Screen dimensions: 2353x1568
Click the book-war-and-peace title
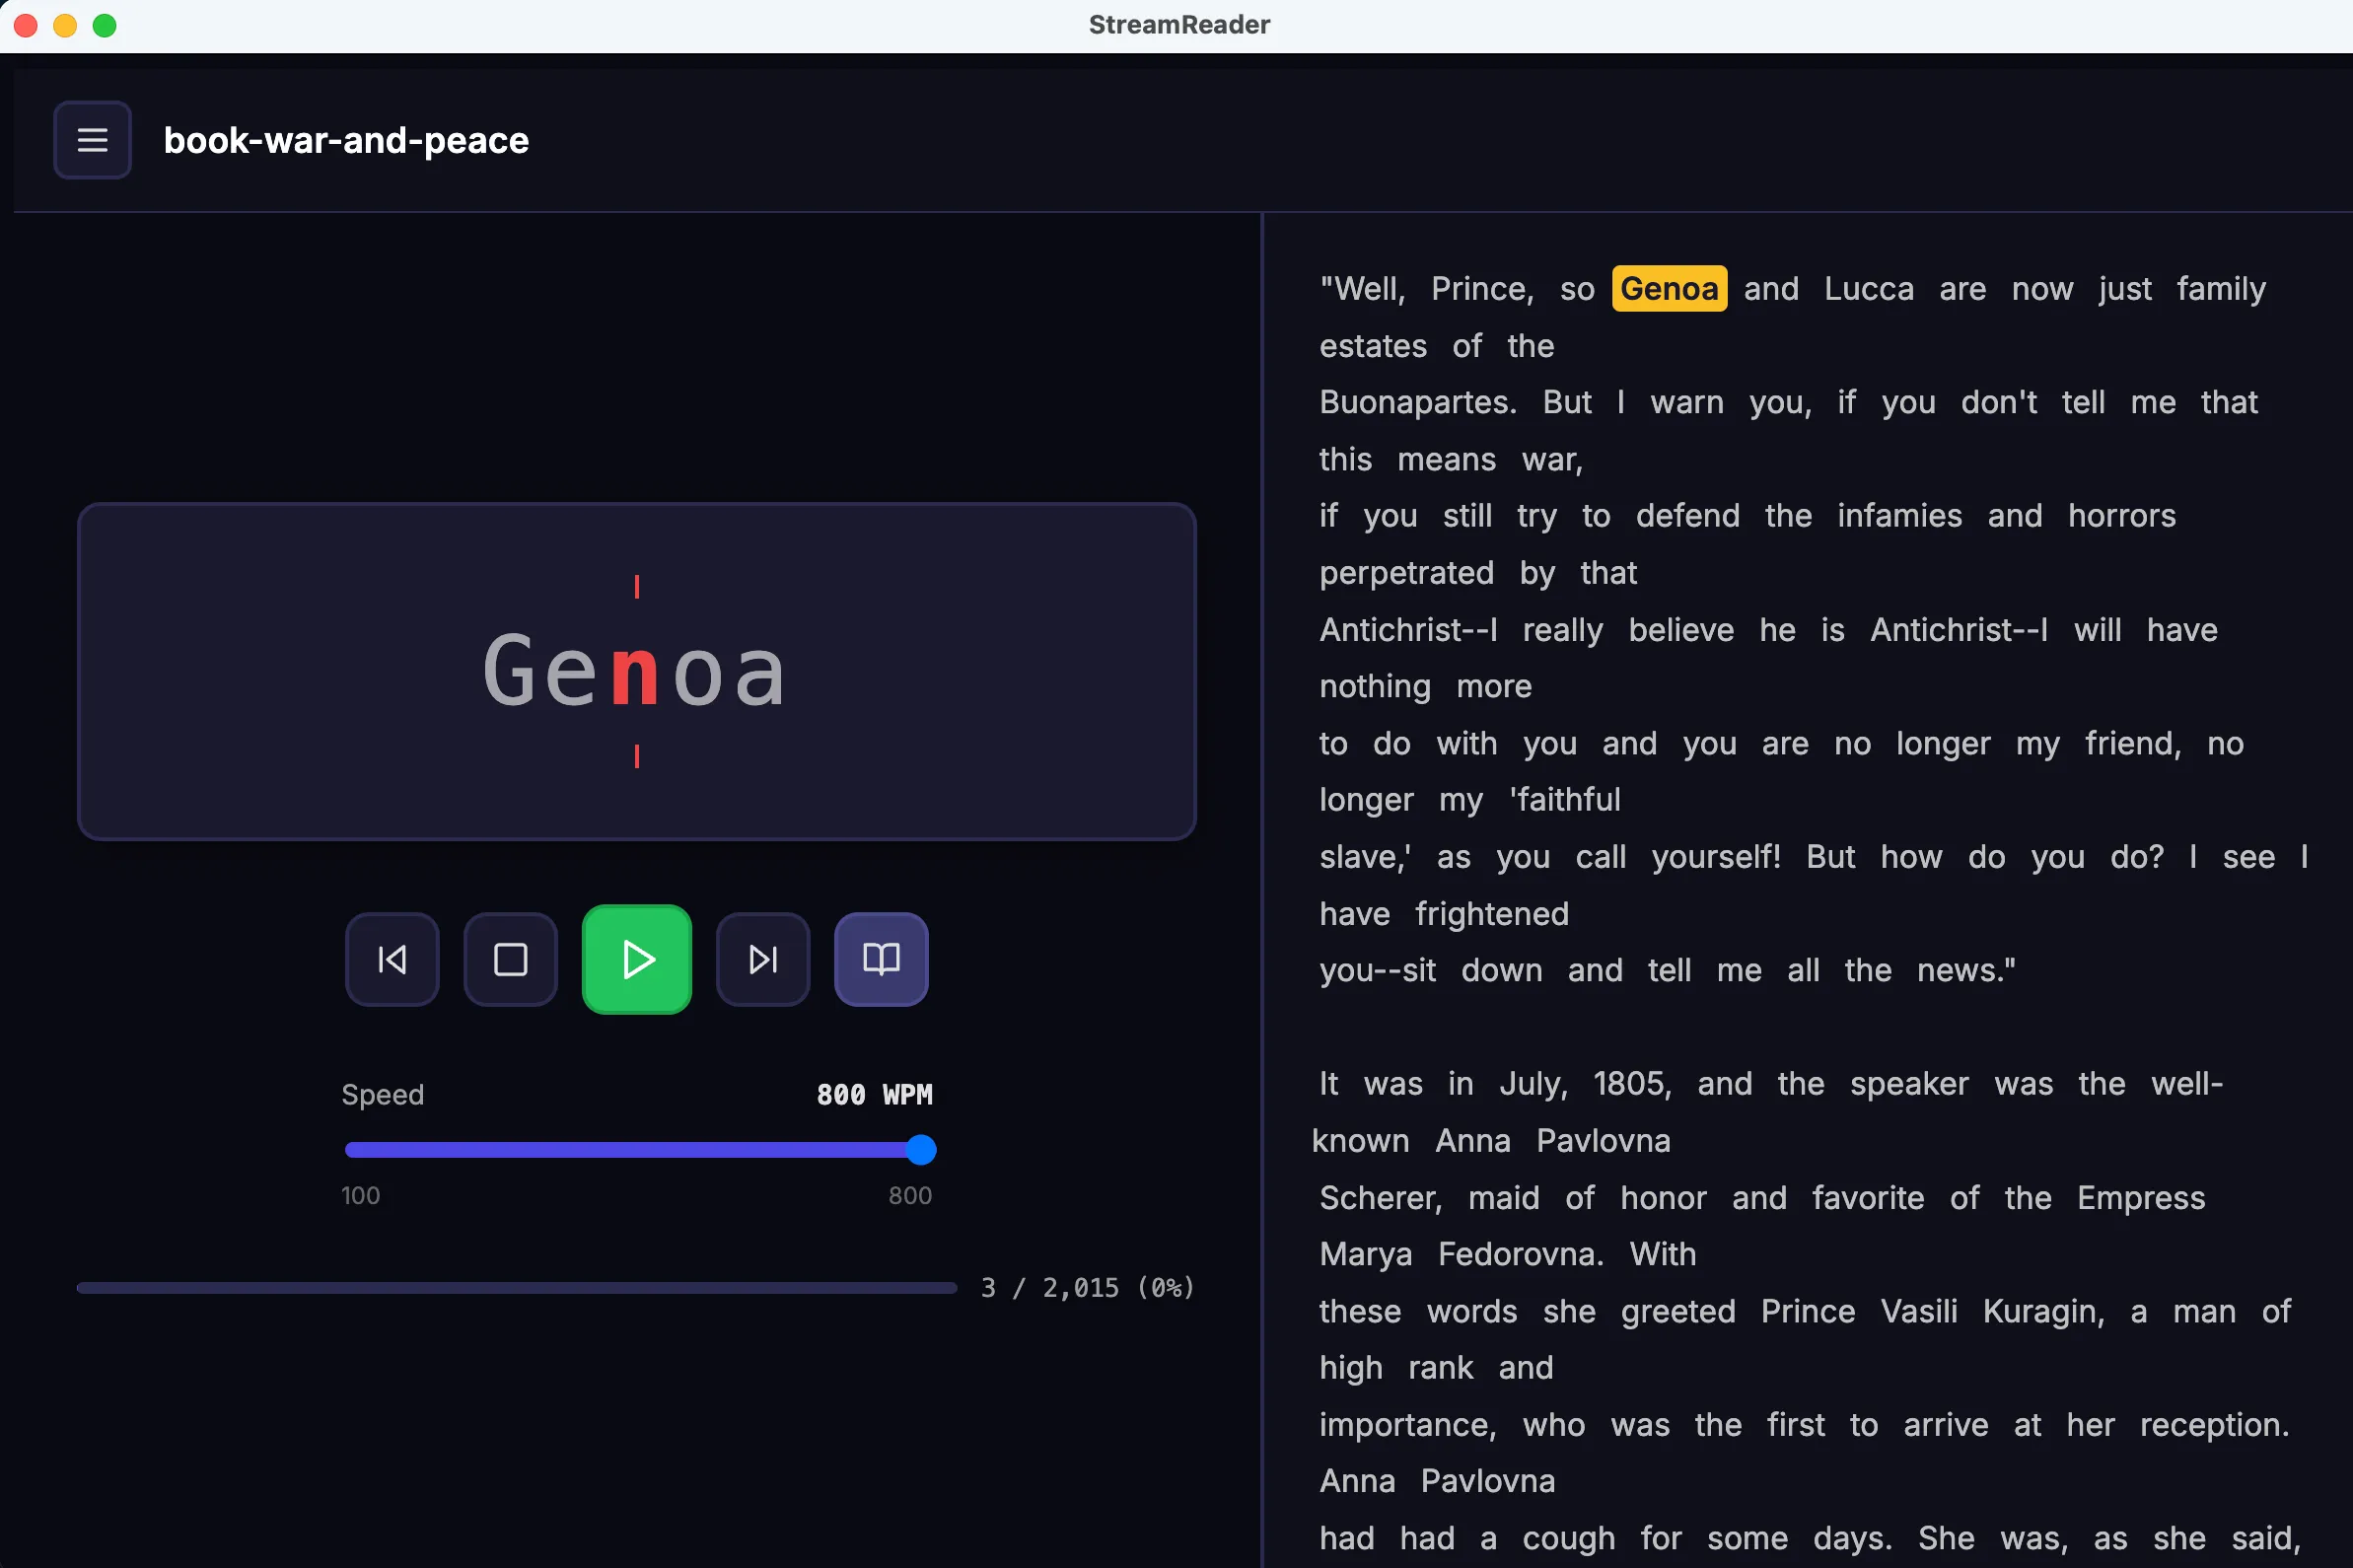click(x=346, y=140)
